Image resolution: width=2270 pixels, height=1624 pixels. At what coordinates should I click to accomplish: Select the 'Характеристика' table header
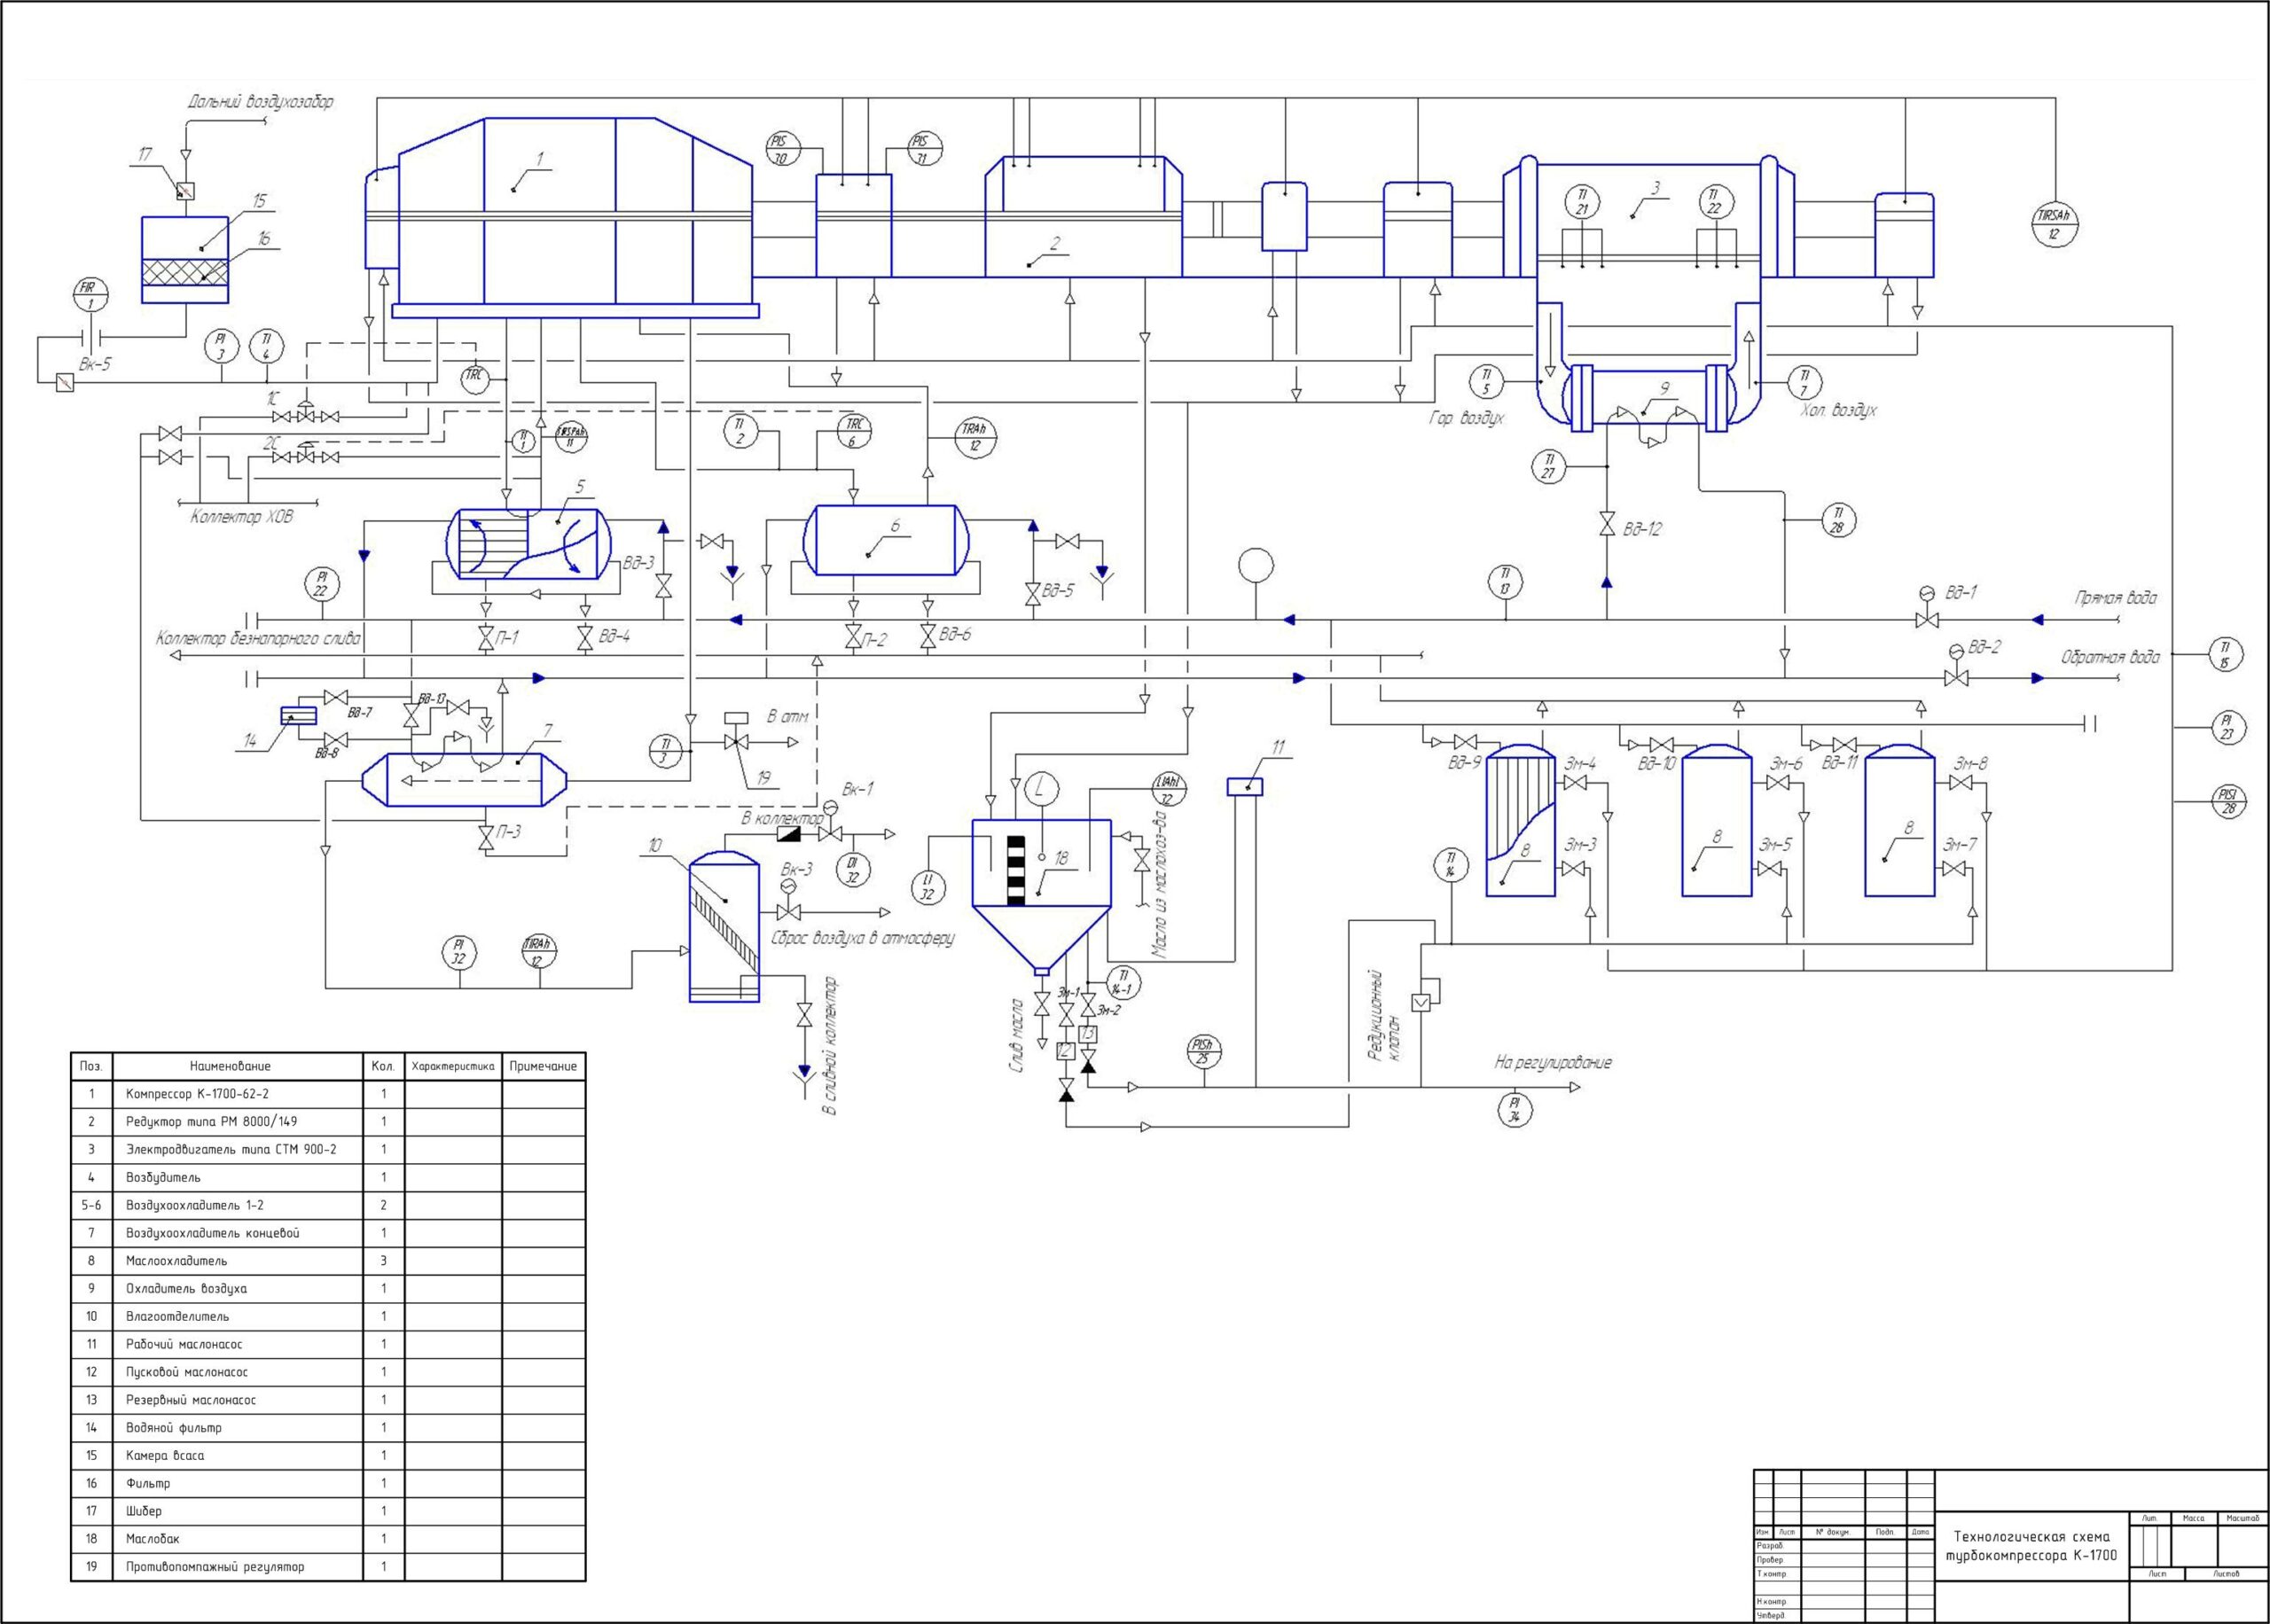pos(453,1066)
